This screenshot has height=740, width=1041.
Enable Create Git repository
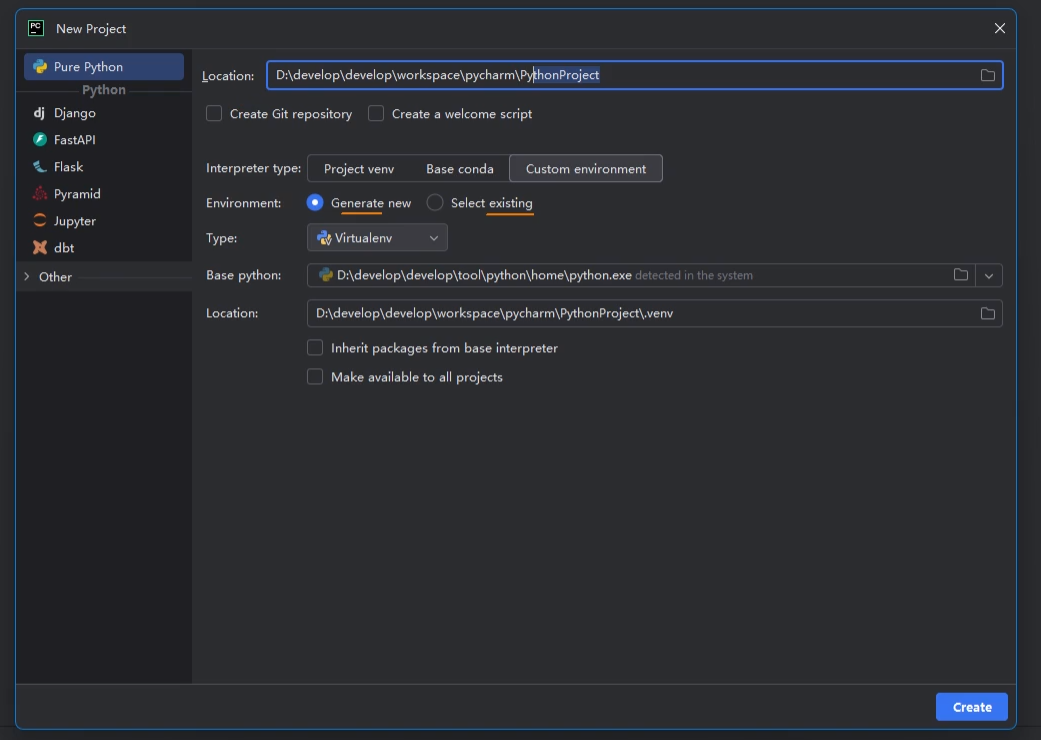pos(214,113)
